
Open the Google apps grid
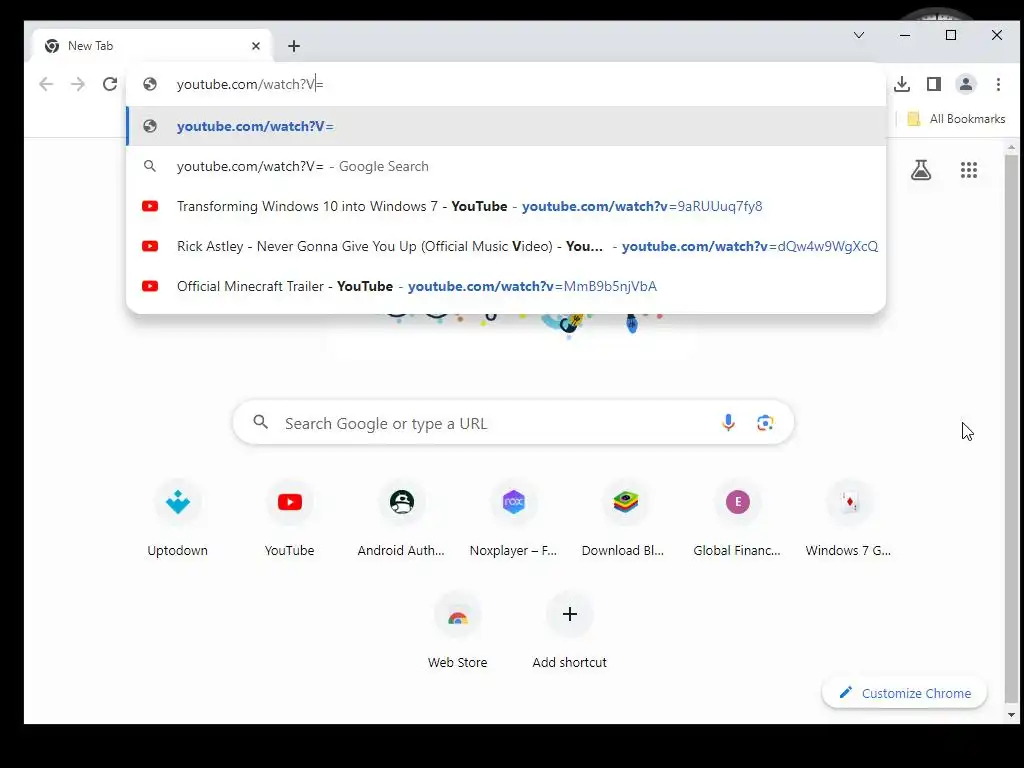tap(969, 170)
